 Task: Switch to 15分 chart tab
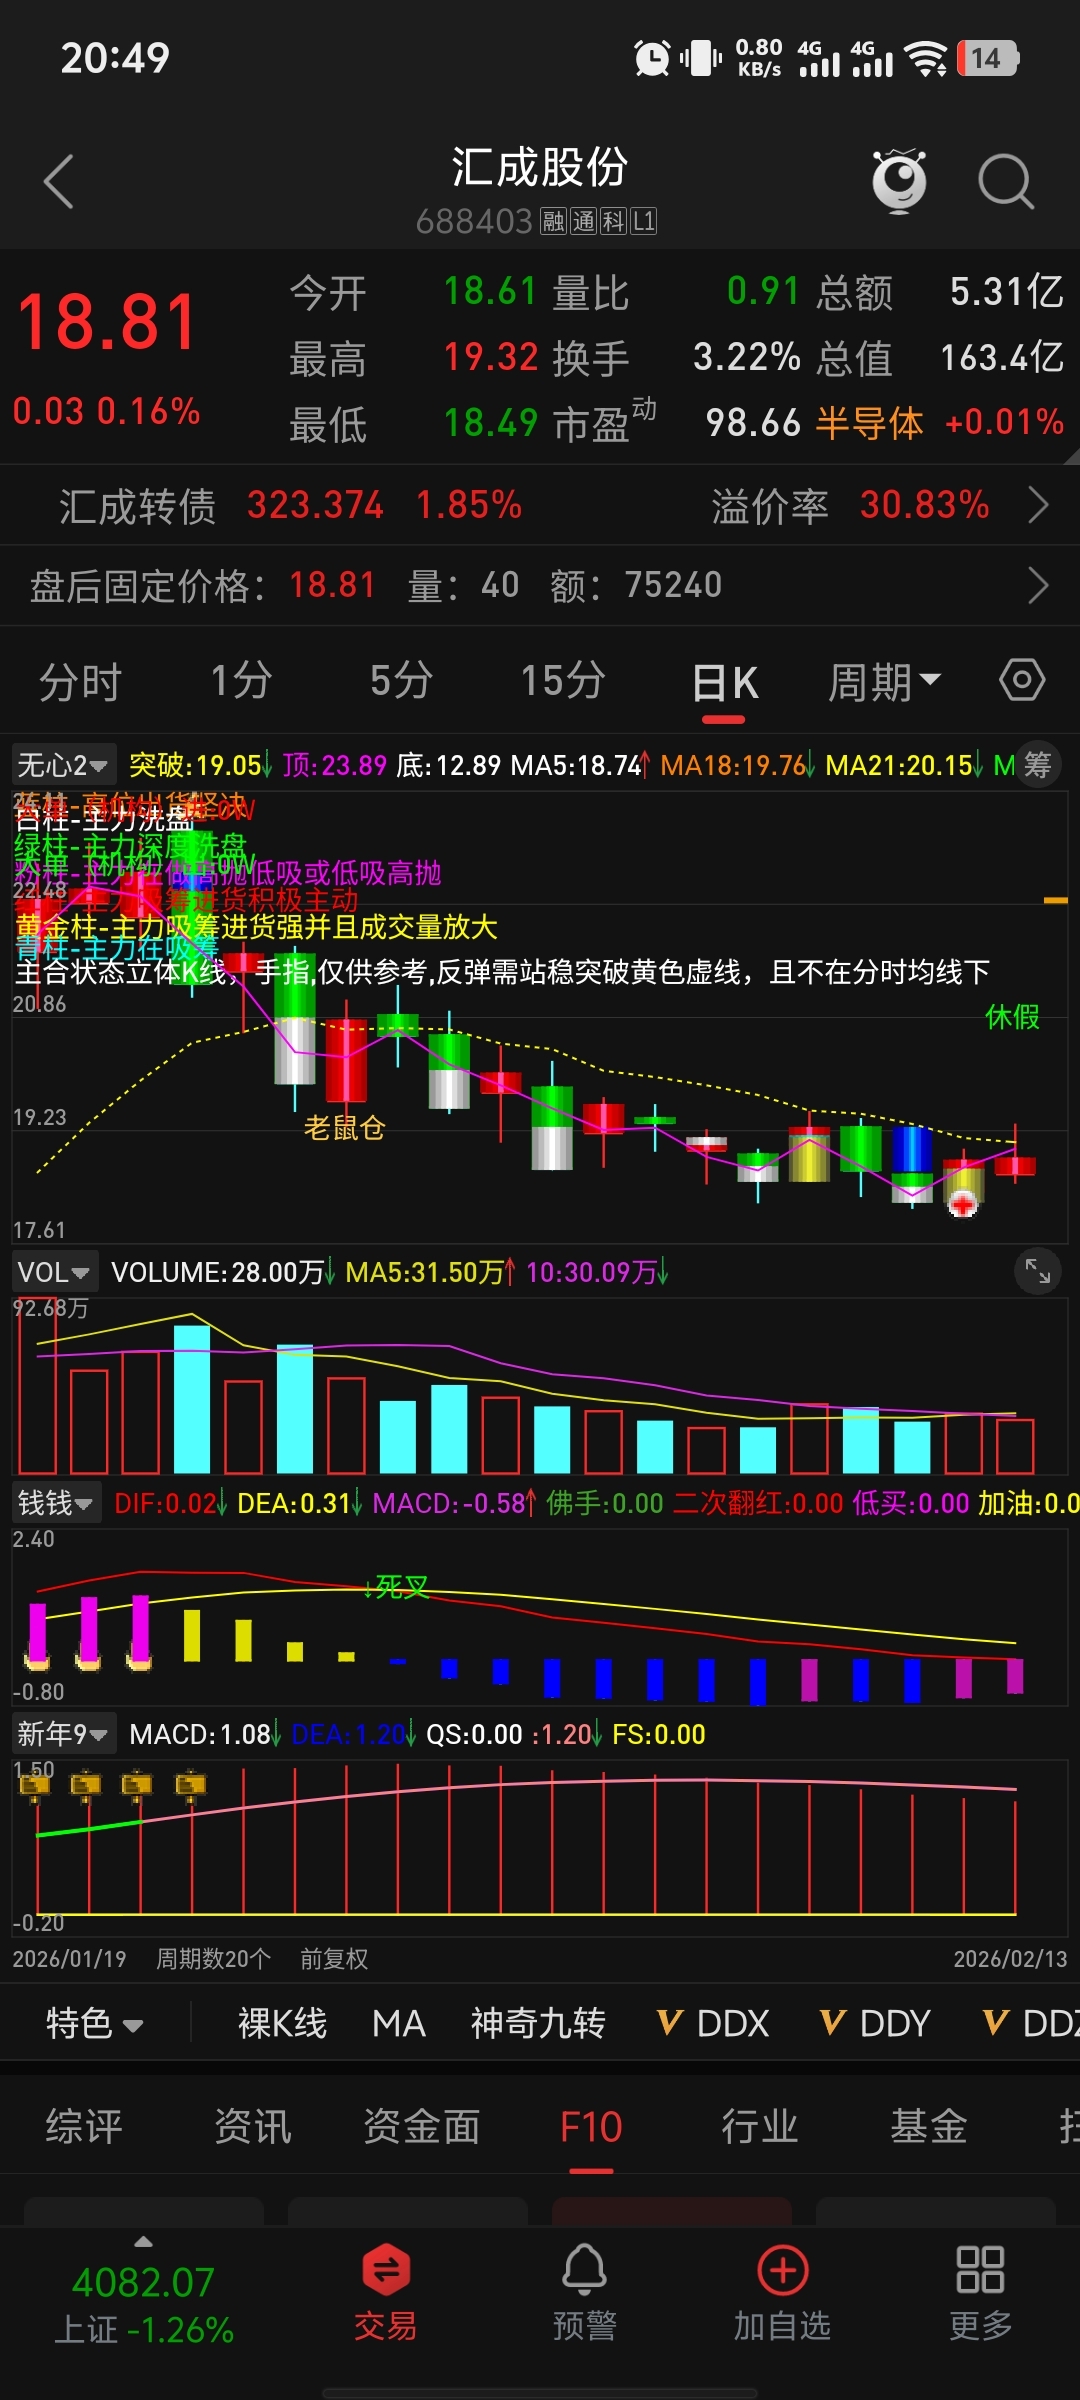(x=562, y=681)
